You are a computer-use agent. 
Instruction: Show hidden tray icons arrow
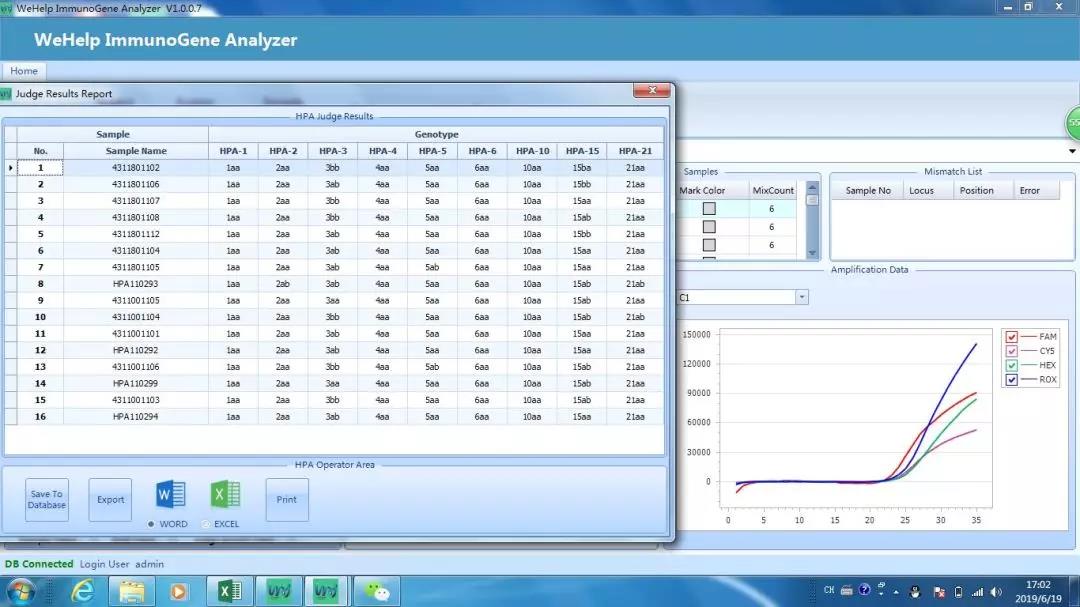click(896, 592)
